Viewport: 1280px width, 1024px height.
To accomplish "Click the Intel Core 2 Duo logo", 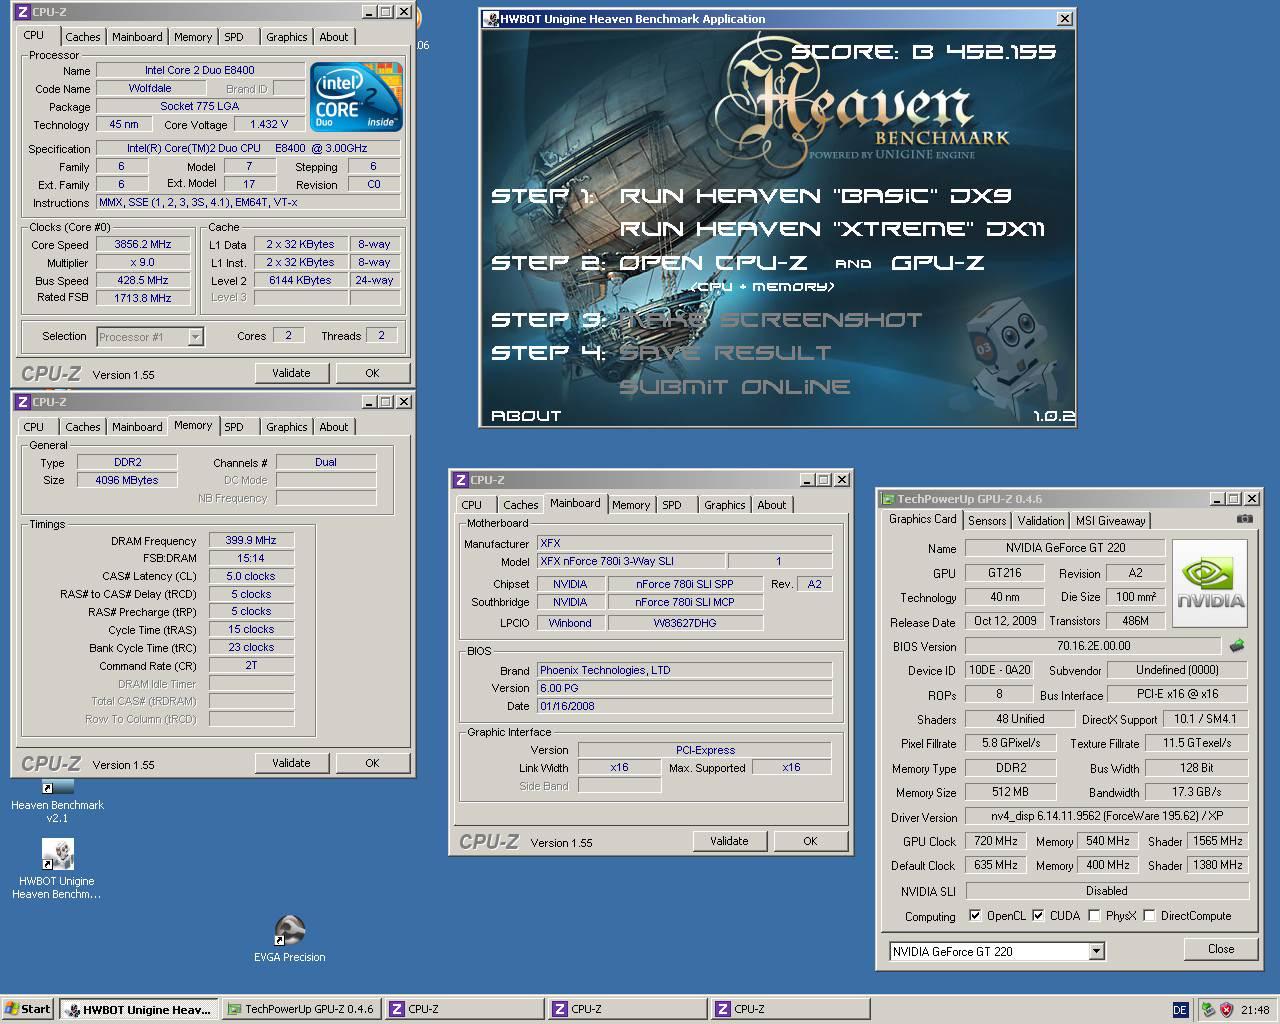I will click(356, 97).
